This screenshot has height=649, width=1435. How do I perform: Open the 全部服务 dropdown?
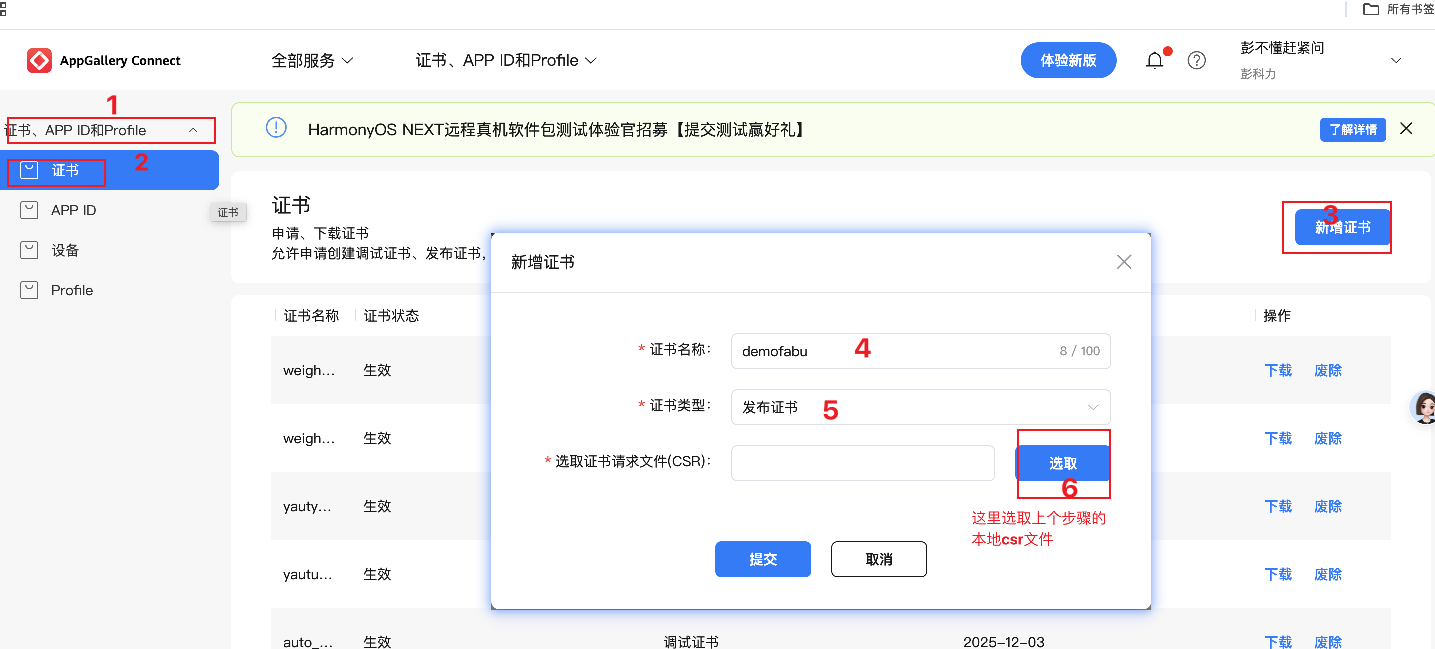pos(314,60)
